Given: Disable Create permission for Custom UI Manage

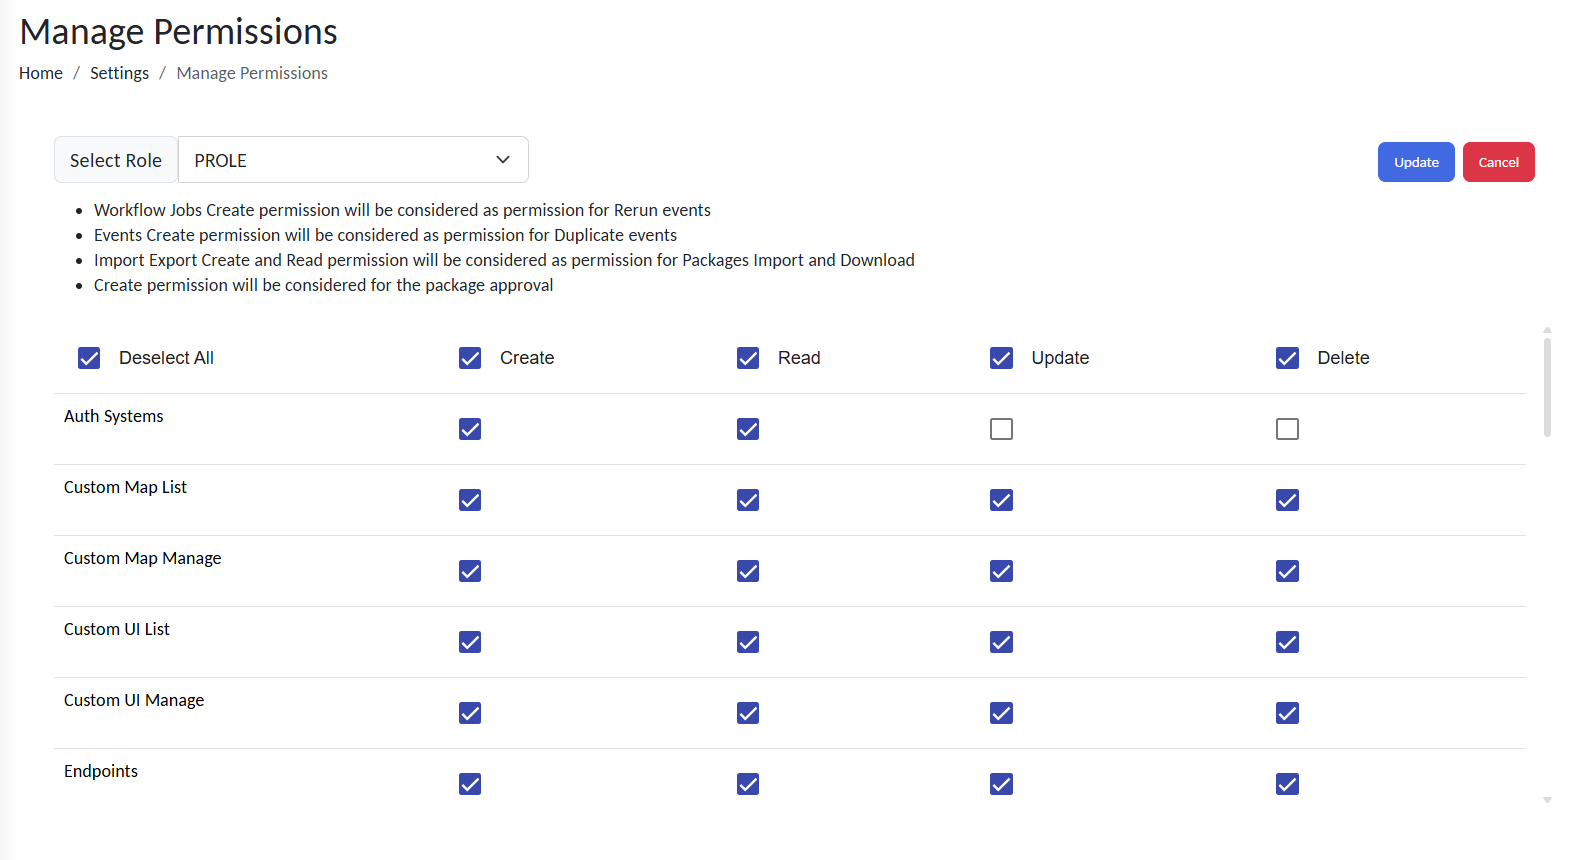Looking at the screenshot, I should coord(470,713).
